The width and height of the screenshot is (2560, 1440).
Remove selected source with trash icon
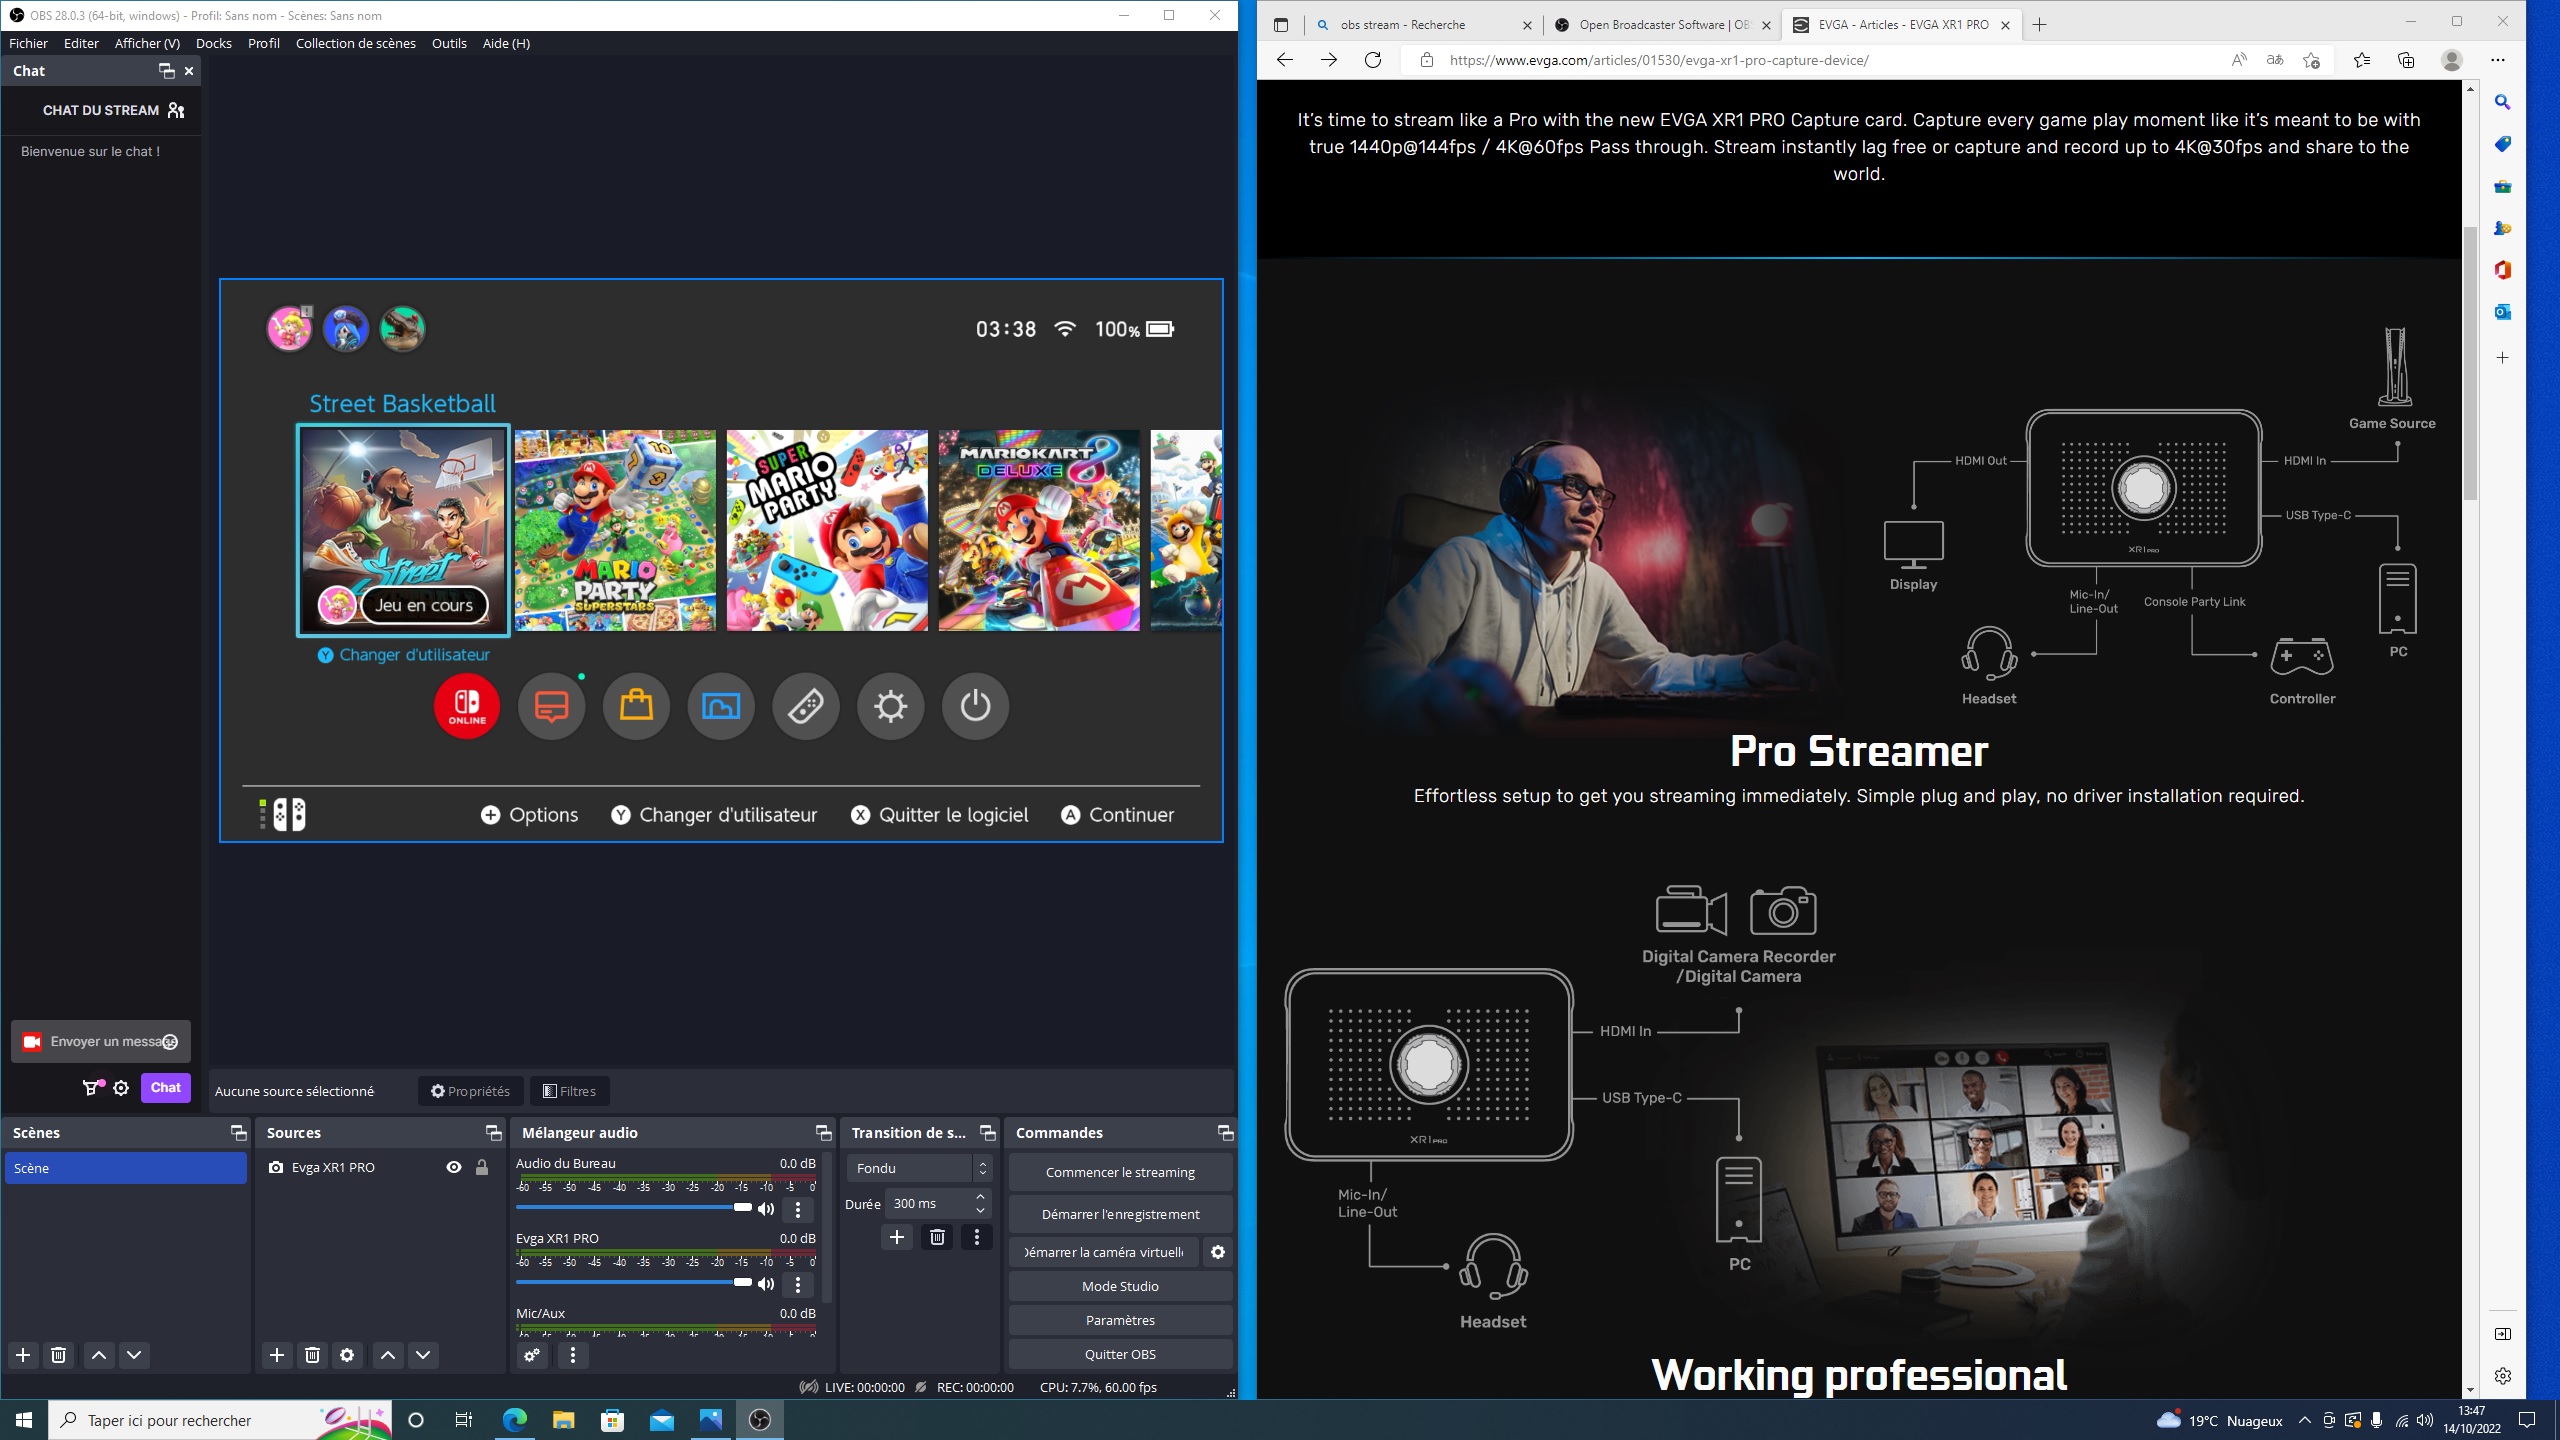click(312, 1355)
